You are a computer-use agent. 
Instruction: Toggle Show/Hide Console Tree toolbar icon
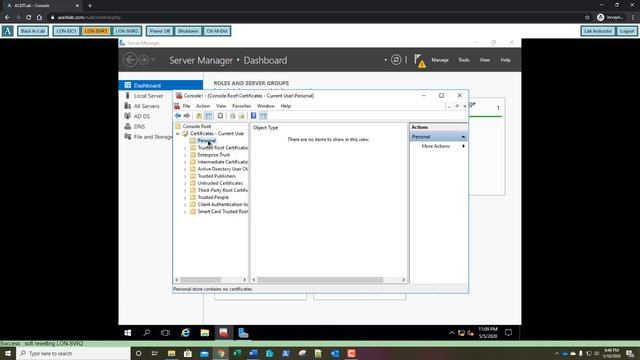(209, 116)
